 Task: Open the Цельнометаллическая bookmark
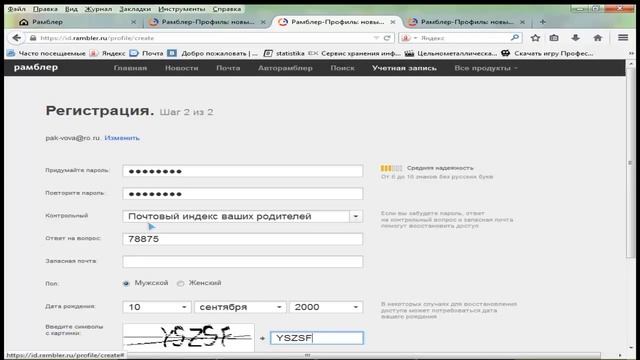(451, 53)
